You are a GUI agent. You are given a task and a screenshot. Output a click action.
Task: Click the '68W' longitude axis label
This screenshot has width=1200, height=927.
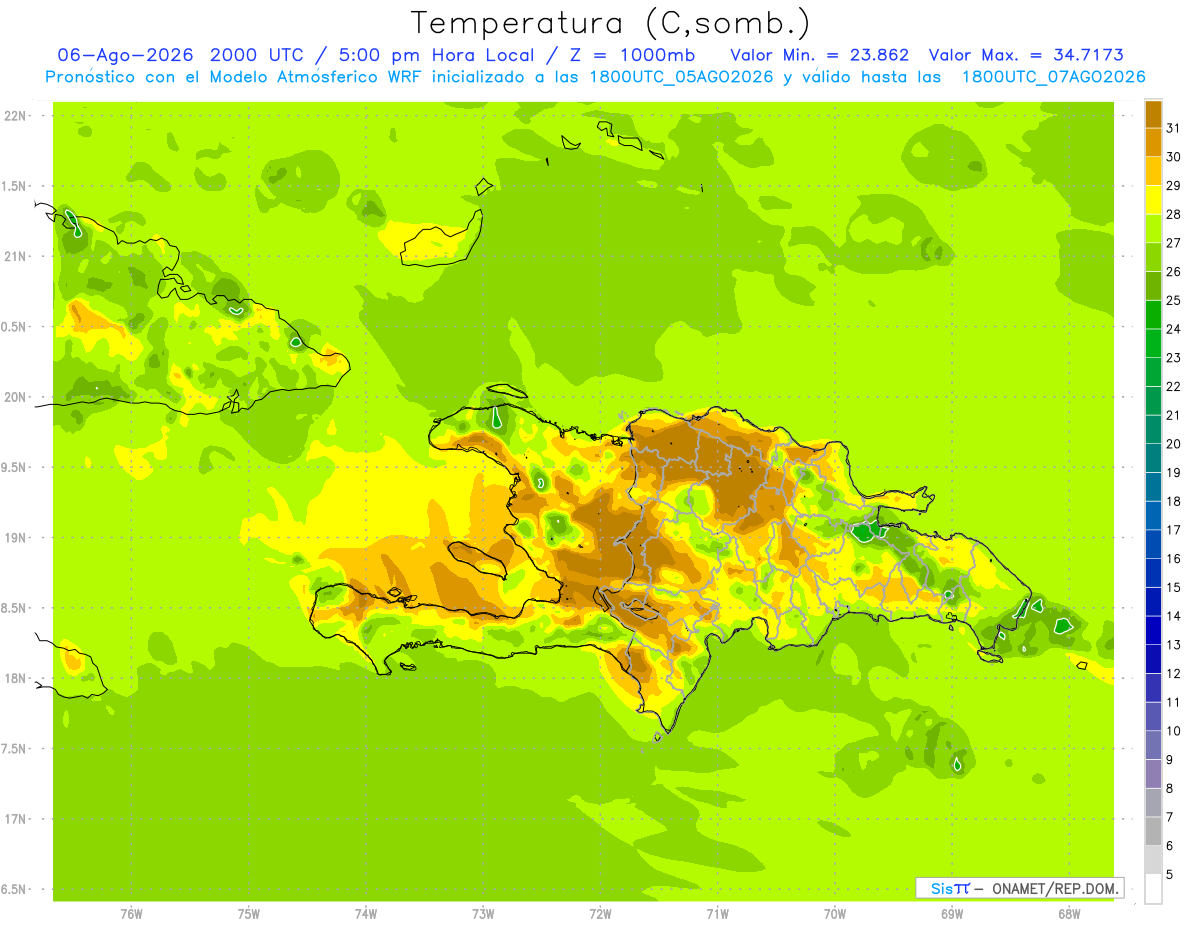(1069, 913)
